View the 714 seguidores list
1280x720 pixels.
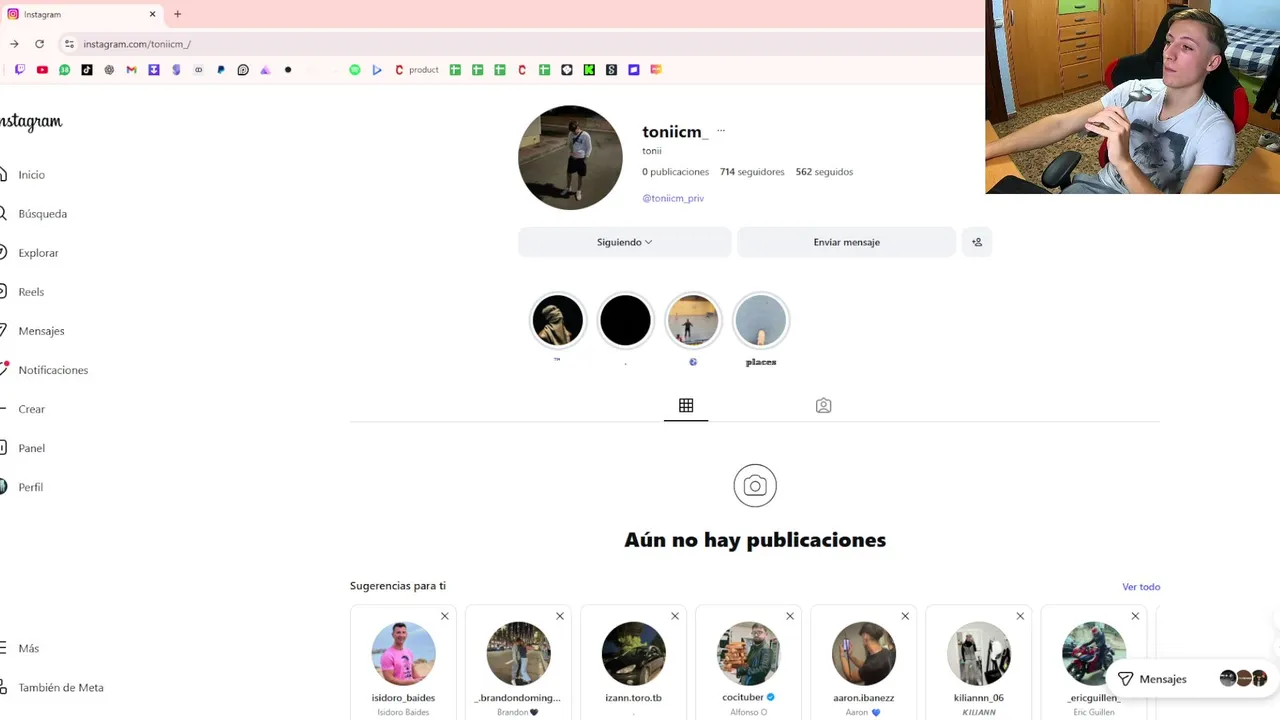click(752, 172)
